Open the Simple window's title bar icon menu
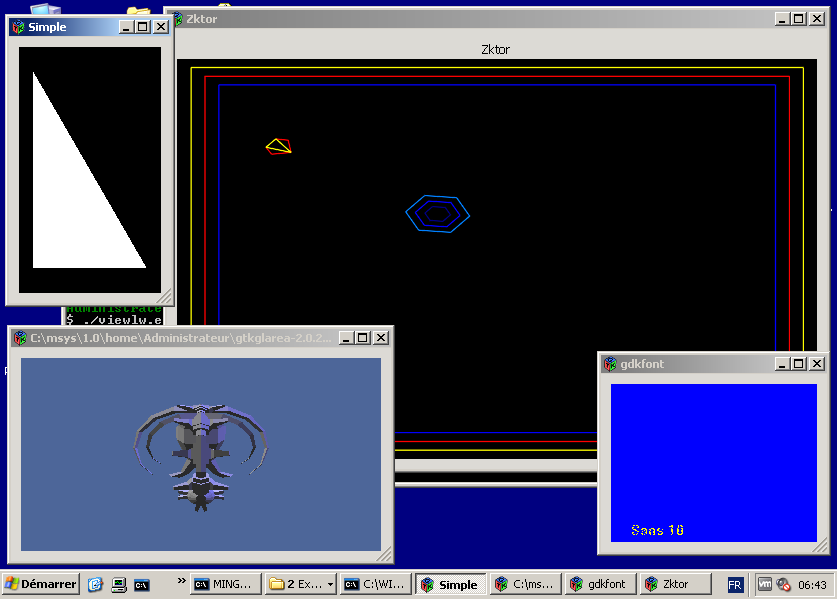This screenshot has width=837, height=599. coord(19,27)
